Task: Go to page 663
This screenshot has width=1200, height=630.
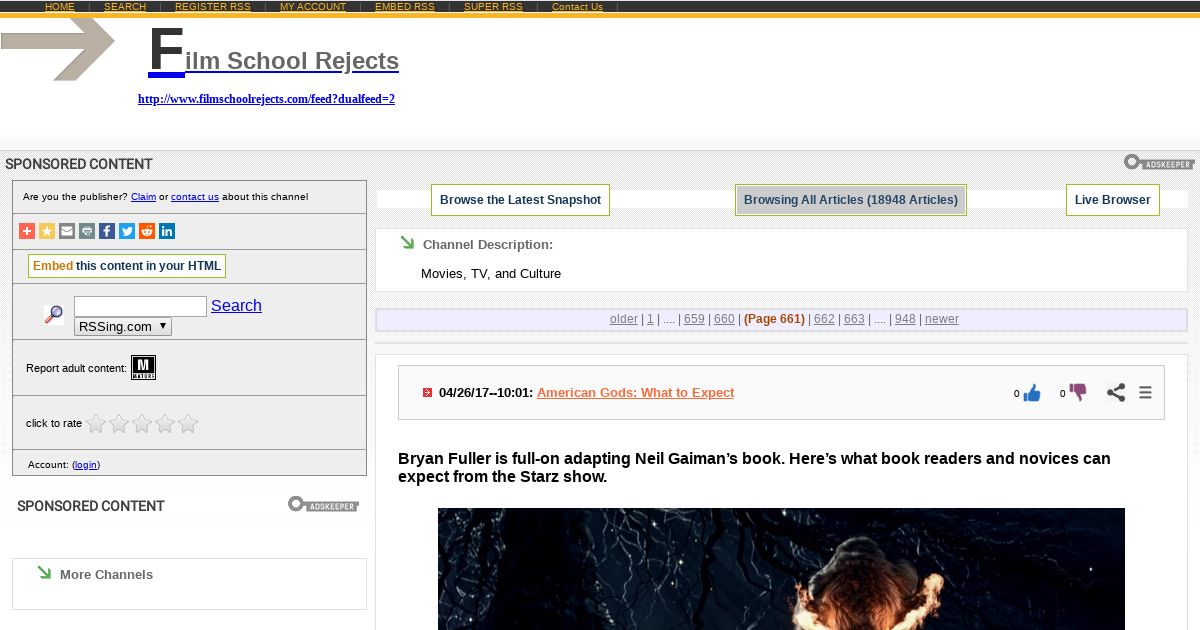Action: [854, 319]
